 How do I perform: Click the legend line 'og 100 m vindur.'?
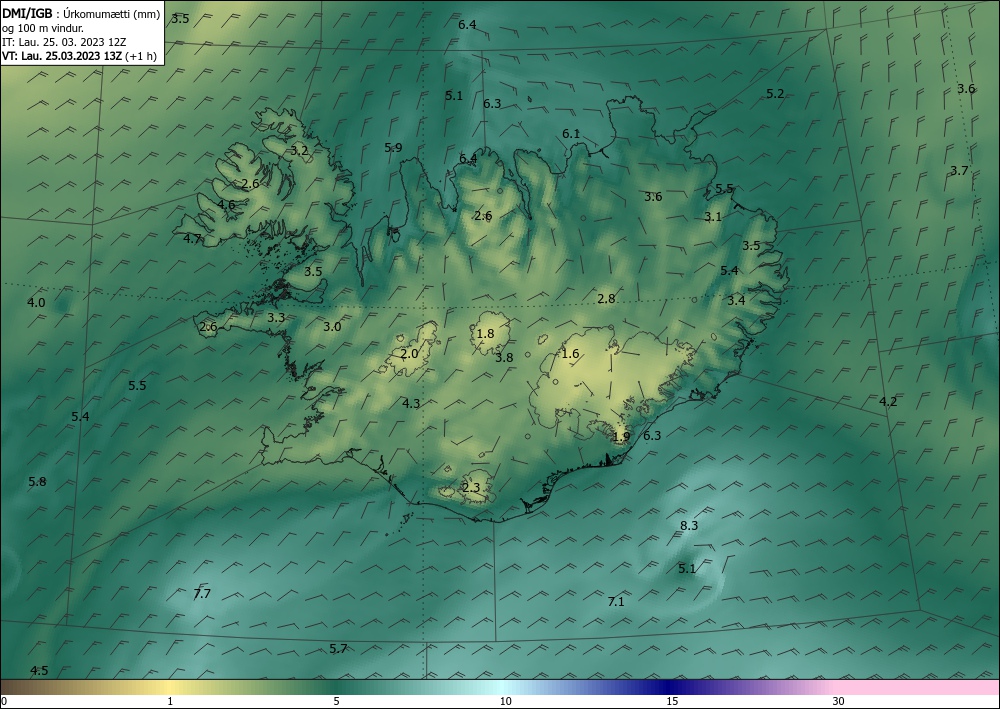(43, 28)
